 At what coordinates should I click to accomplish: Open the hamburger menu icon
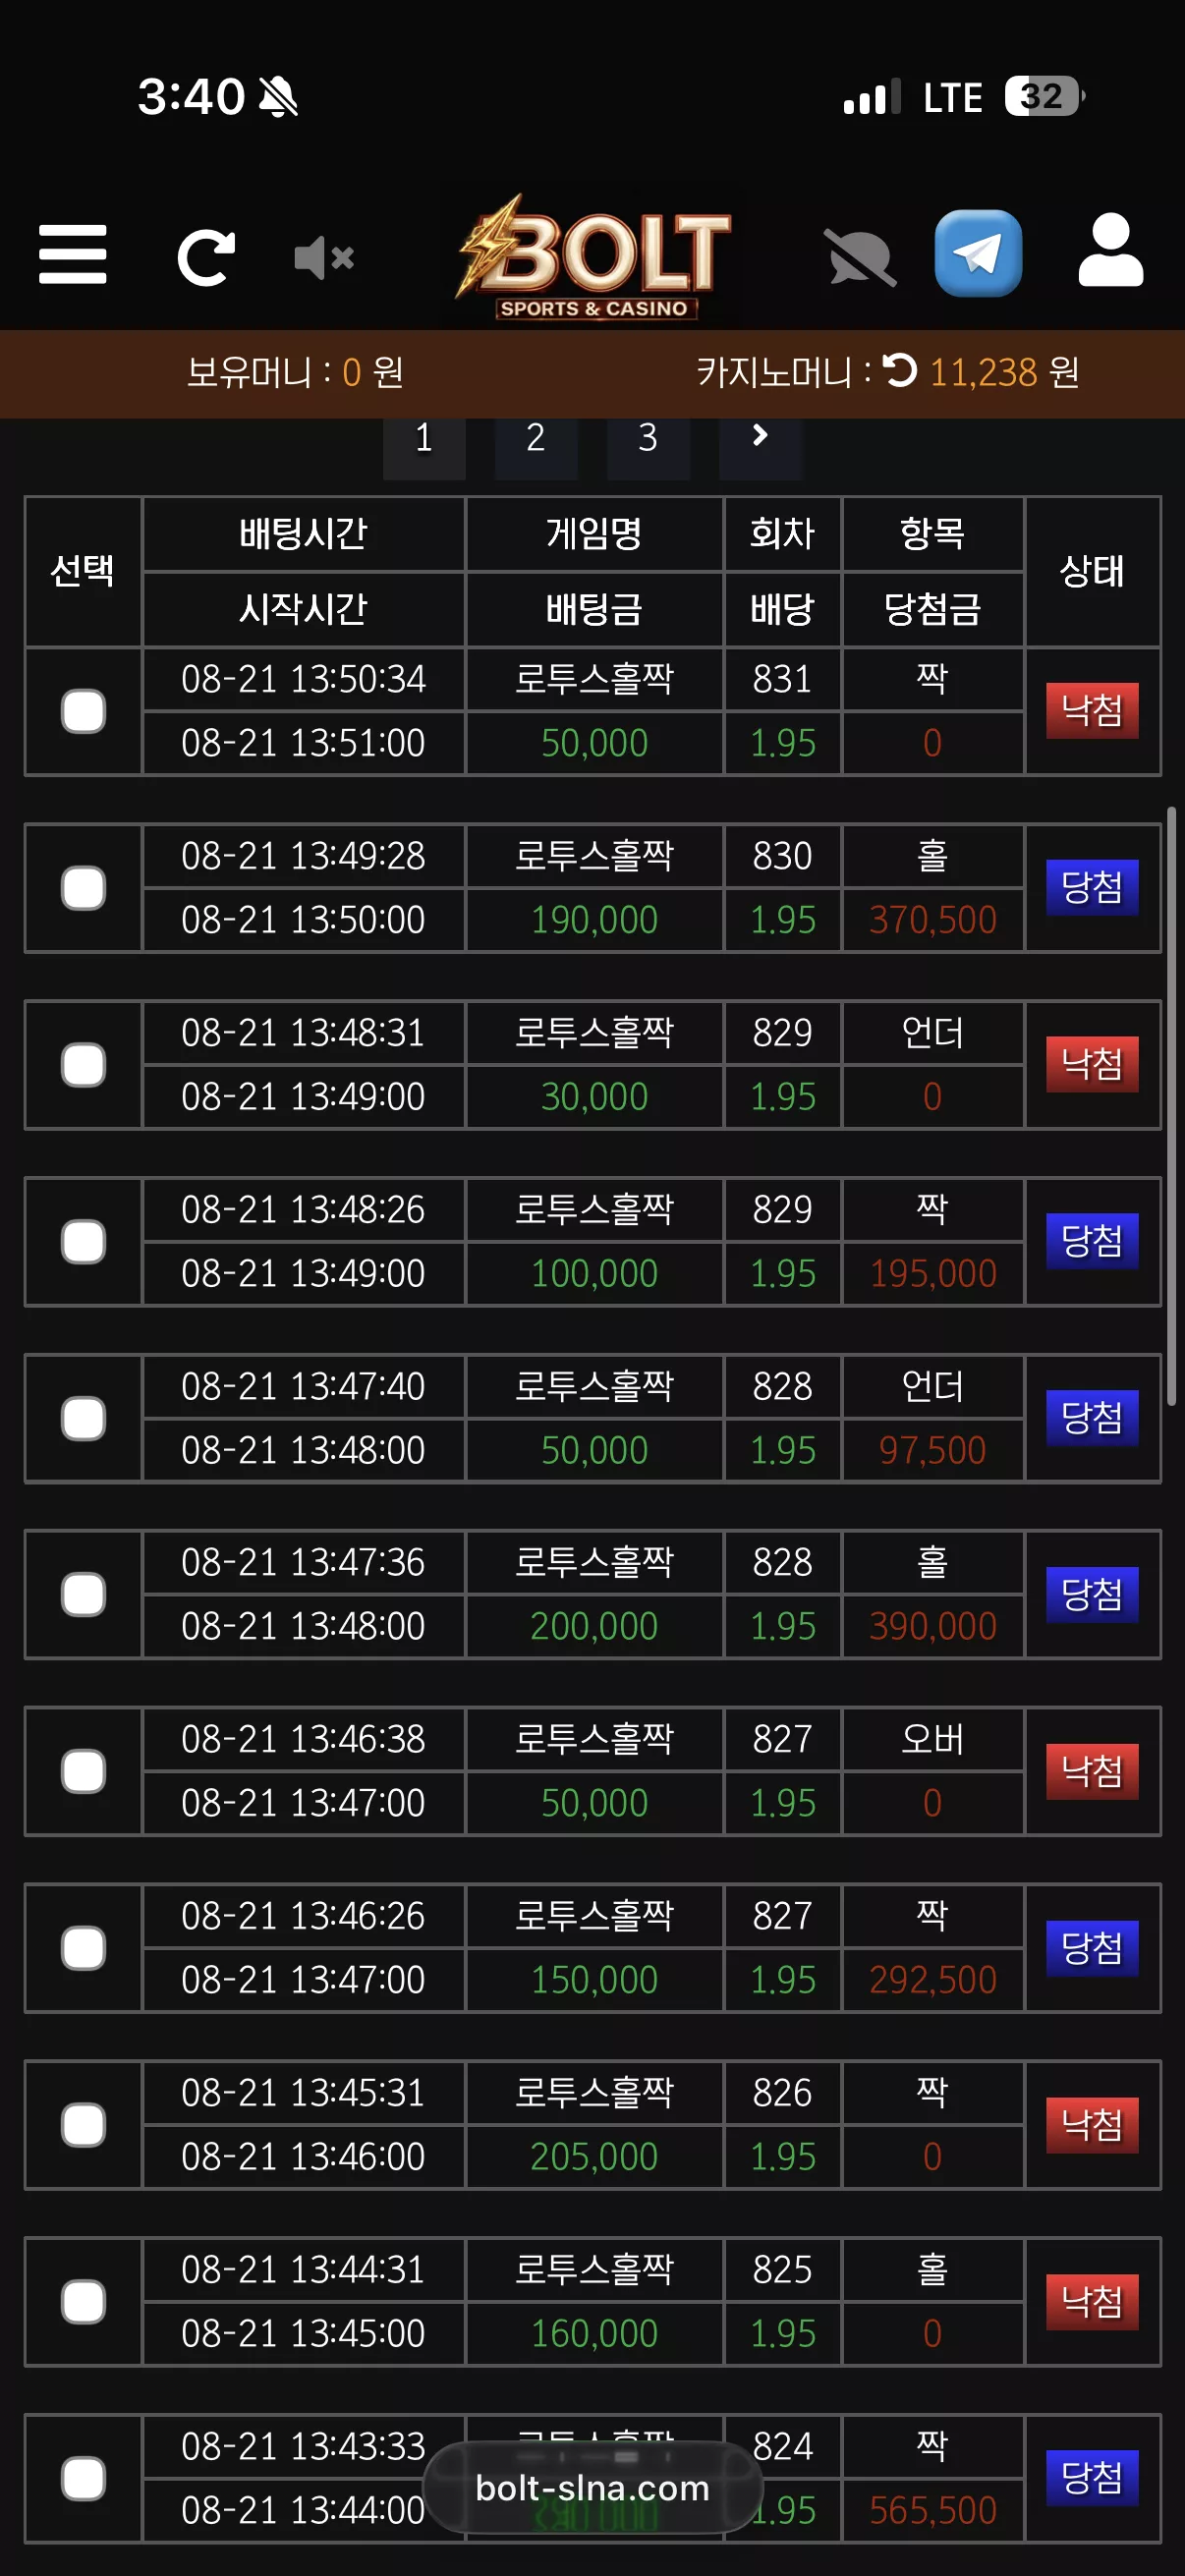72,255
